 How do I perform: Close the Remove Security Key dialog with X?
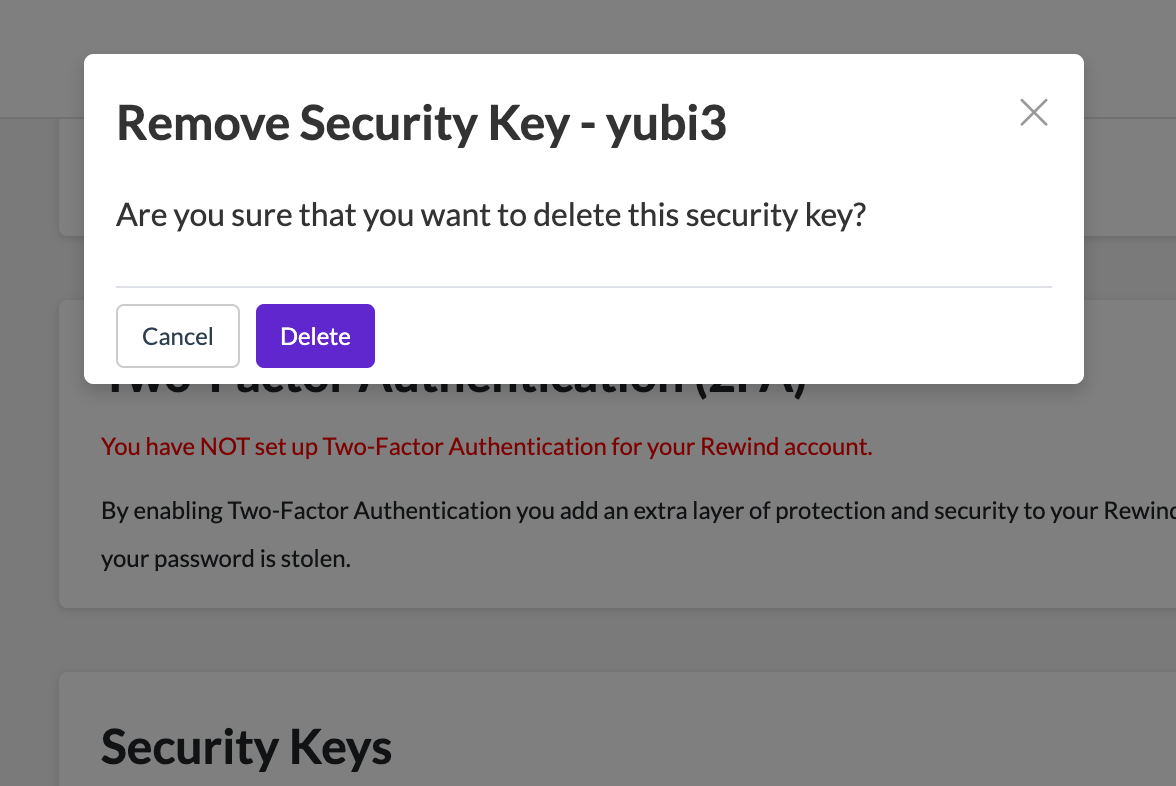point(1033,113)
